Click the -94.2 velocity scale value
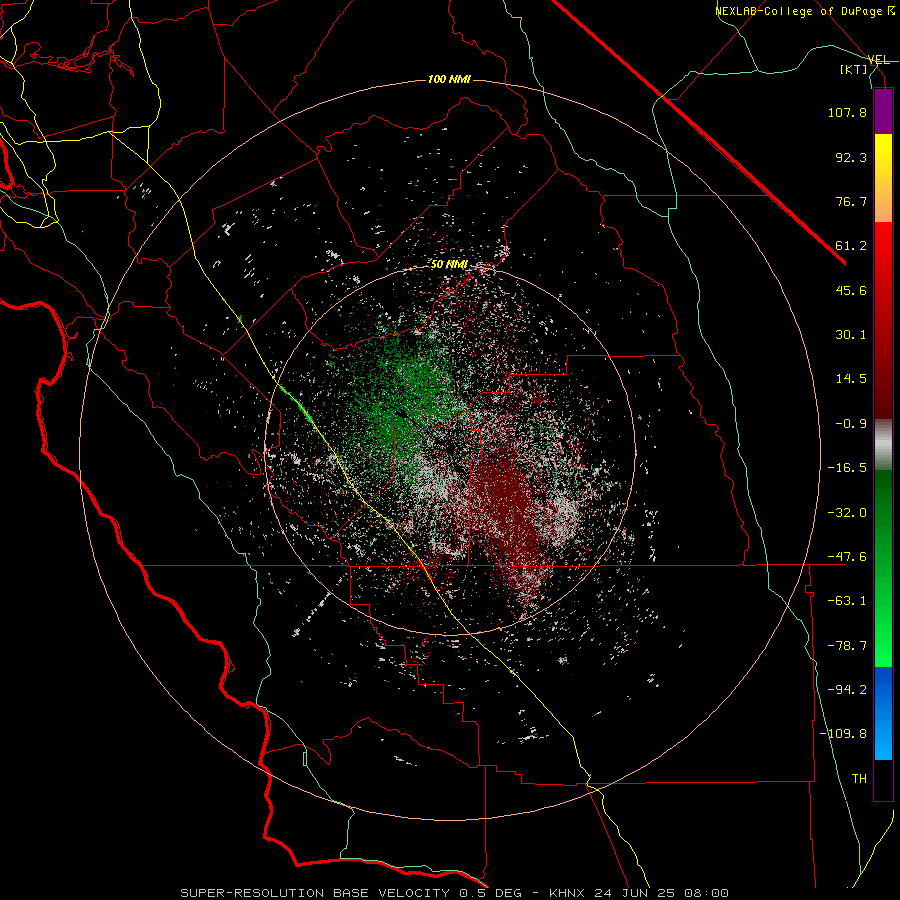The image size is (900, 900). pyautogui.click(x=847, y=690)
